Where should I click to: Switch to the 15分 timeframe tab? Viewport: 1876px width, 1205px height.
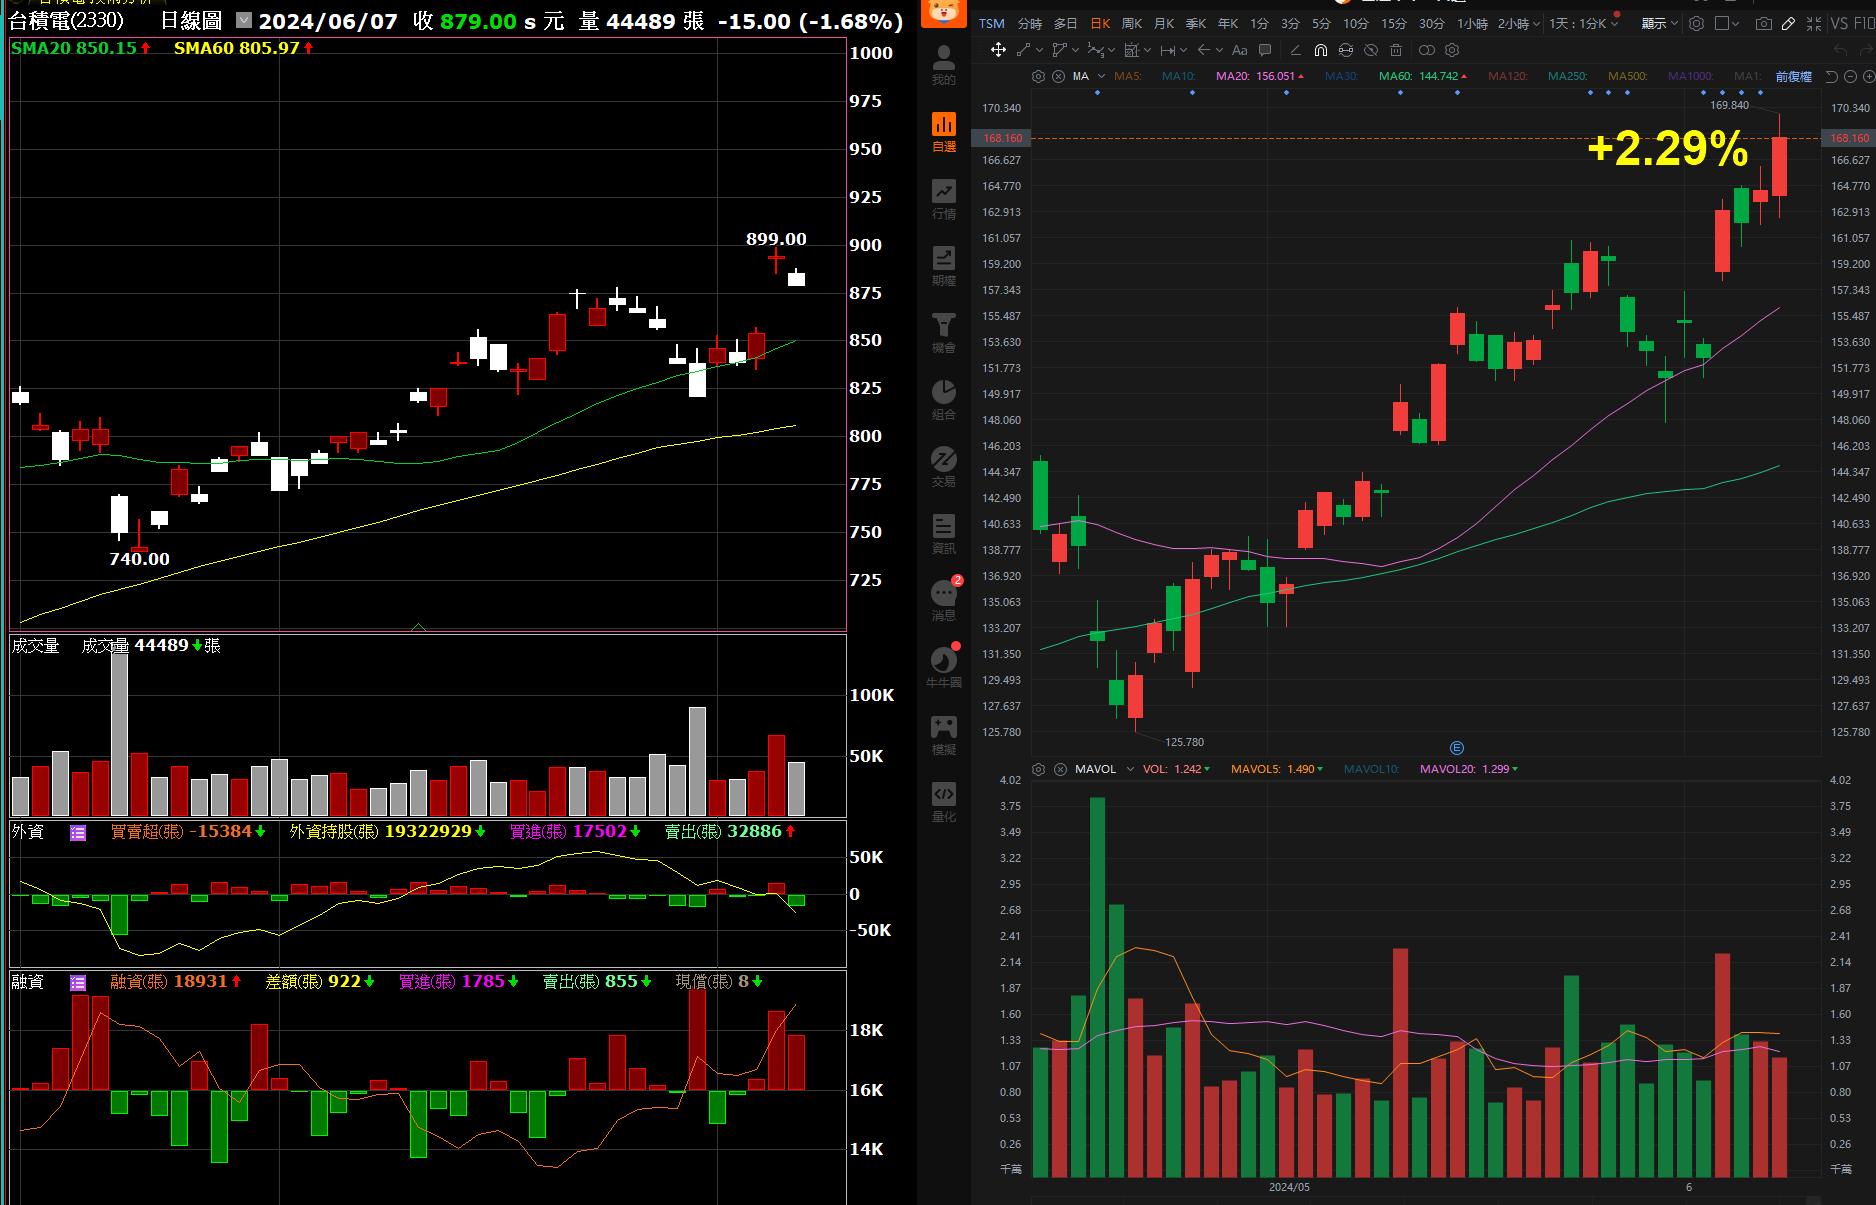[1394, 23]
